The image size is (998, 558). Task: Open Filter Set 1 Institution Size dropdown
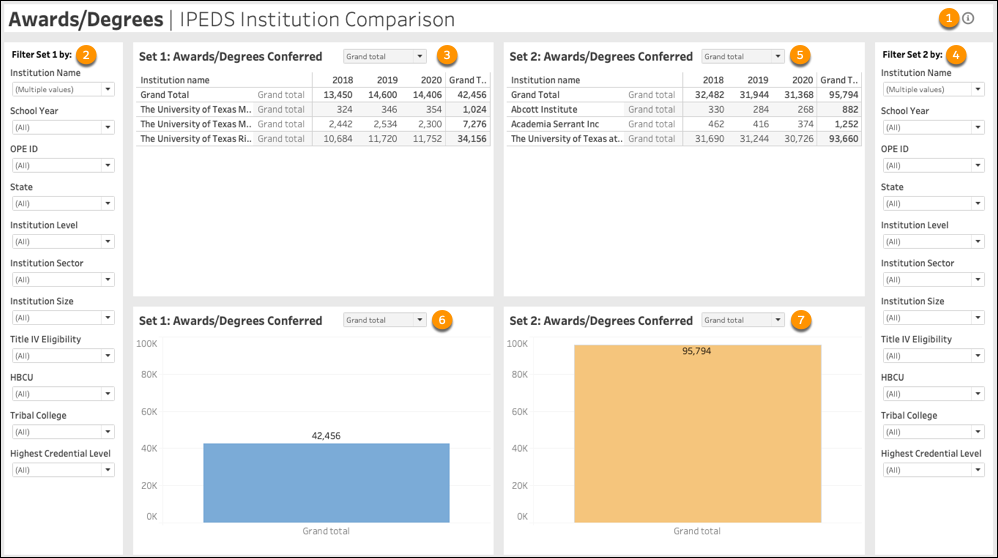(63, 317)
